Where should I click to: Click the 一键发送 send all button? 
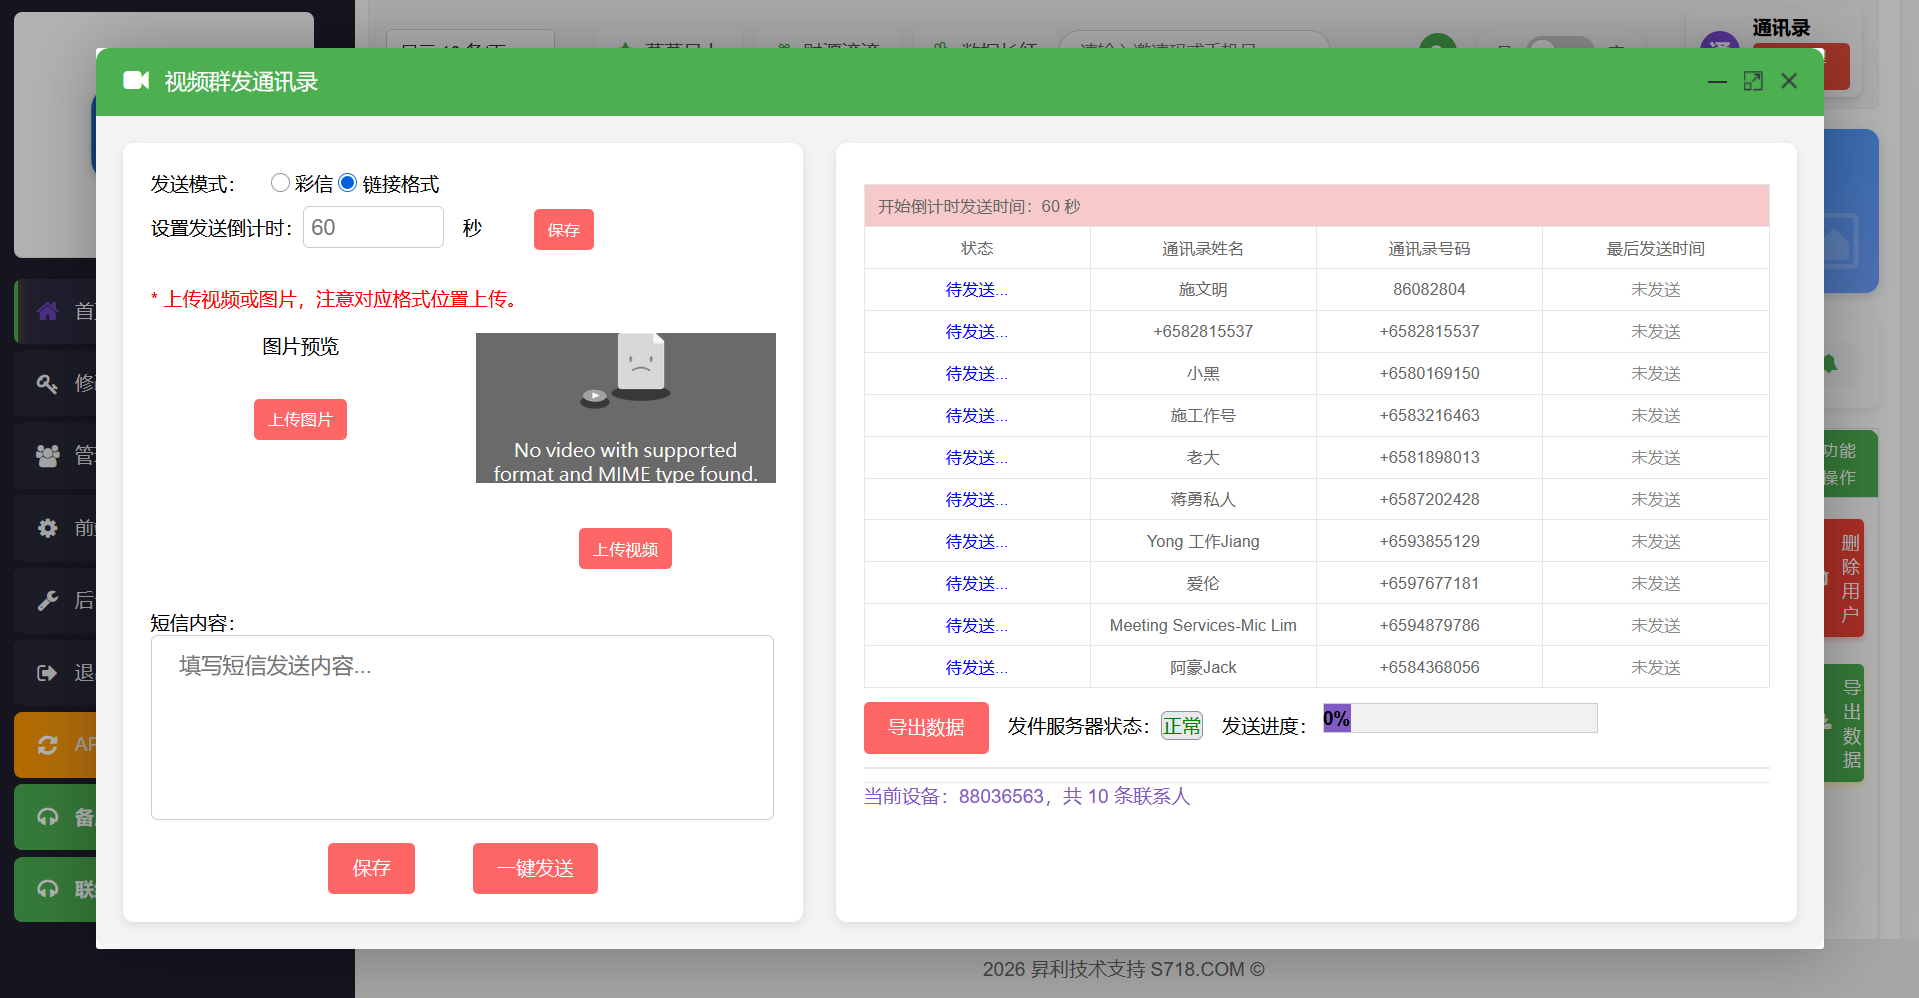(535, 868)
